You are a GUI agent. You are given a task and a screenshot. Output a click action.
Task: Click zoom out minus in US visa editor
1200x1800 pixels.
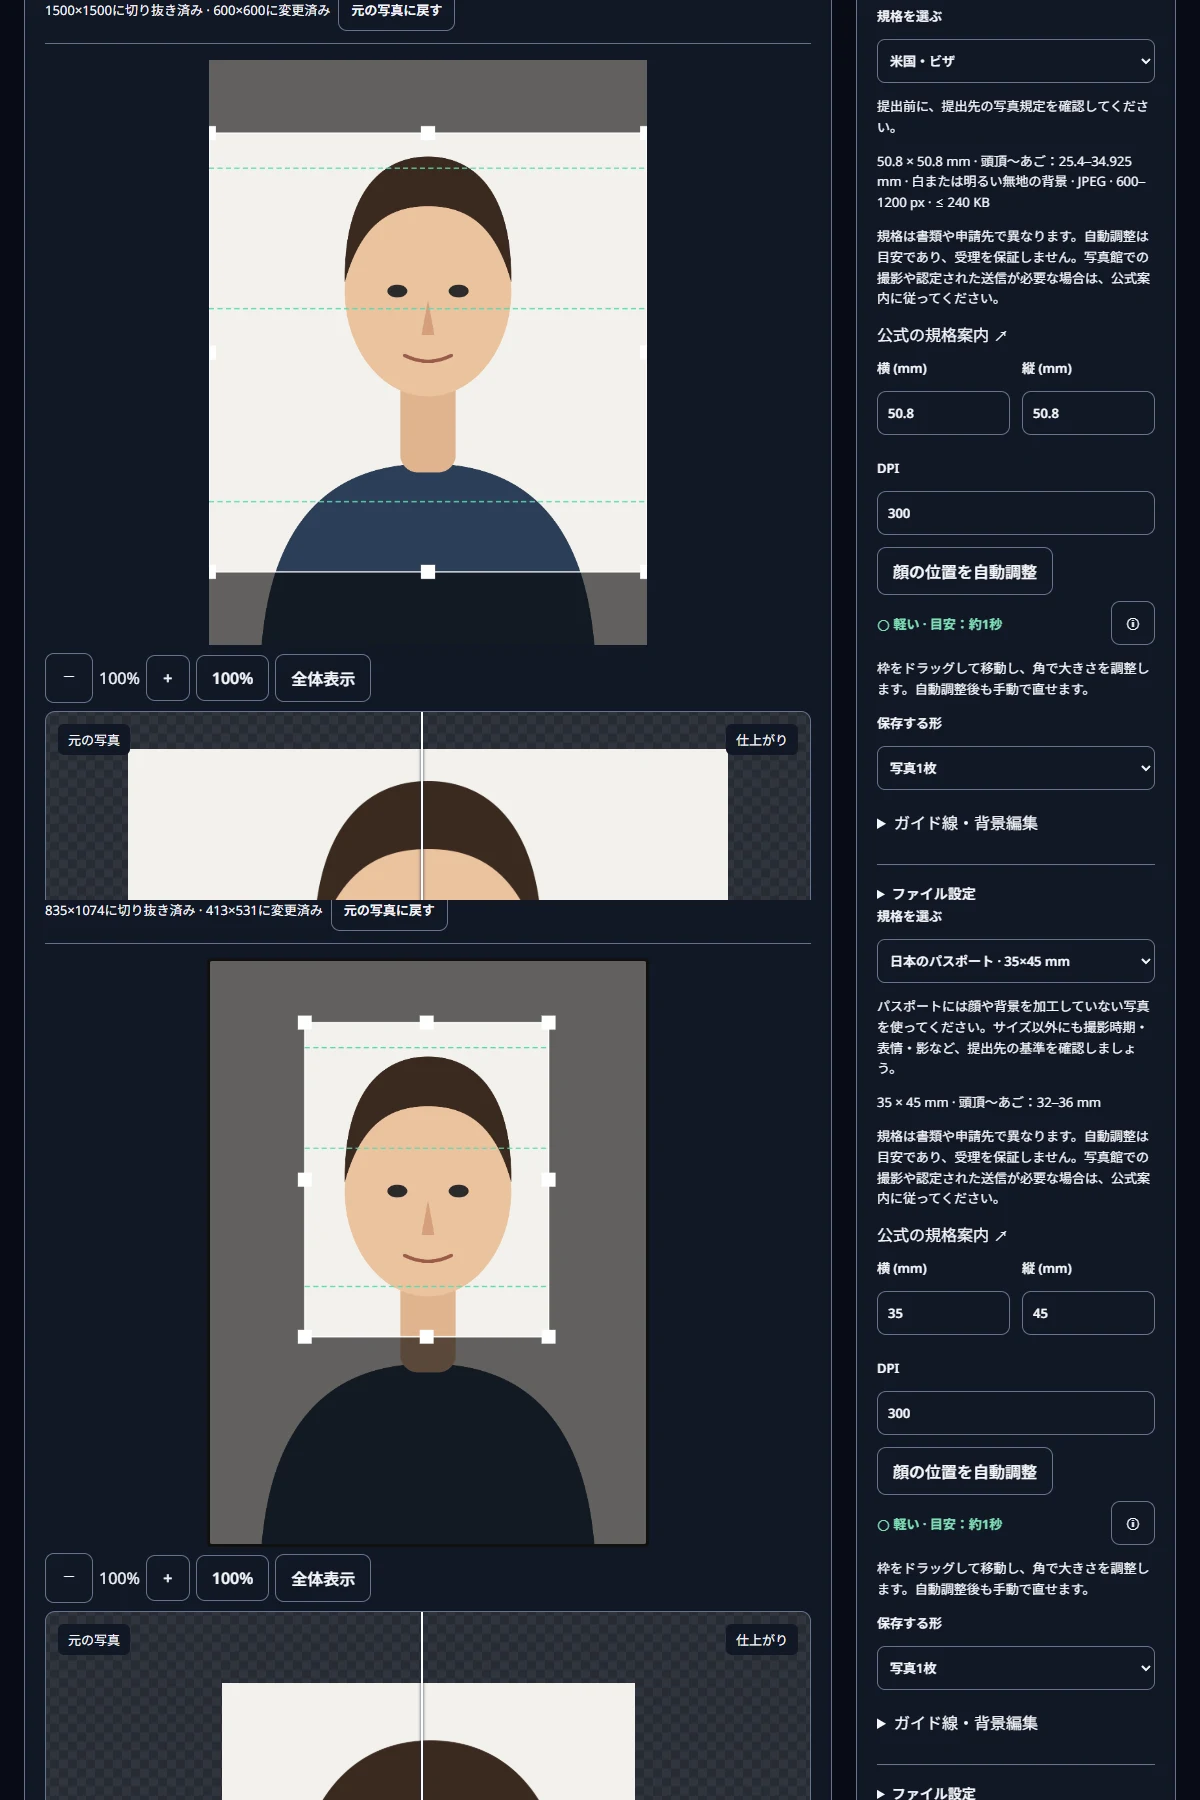[x=69, y=678]
